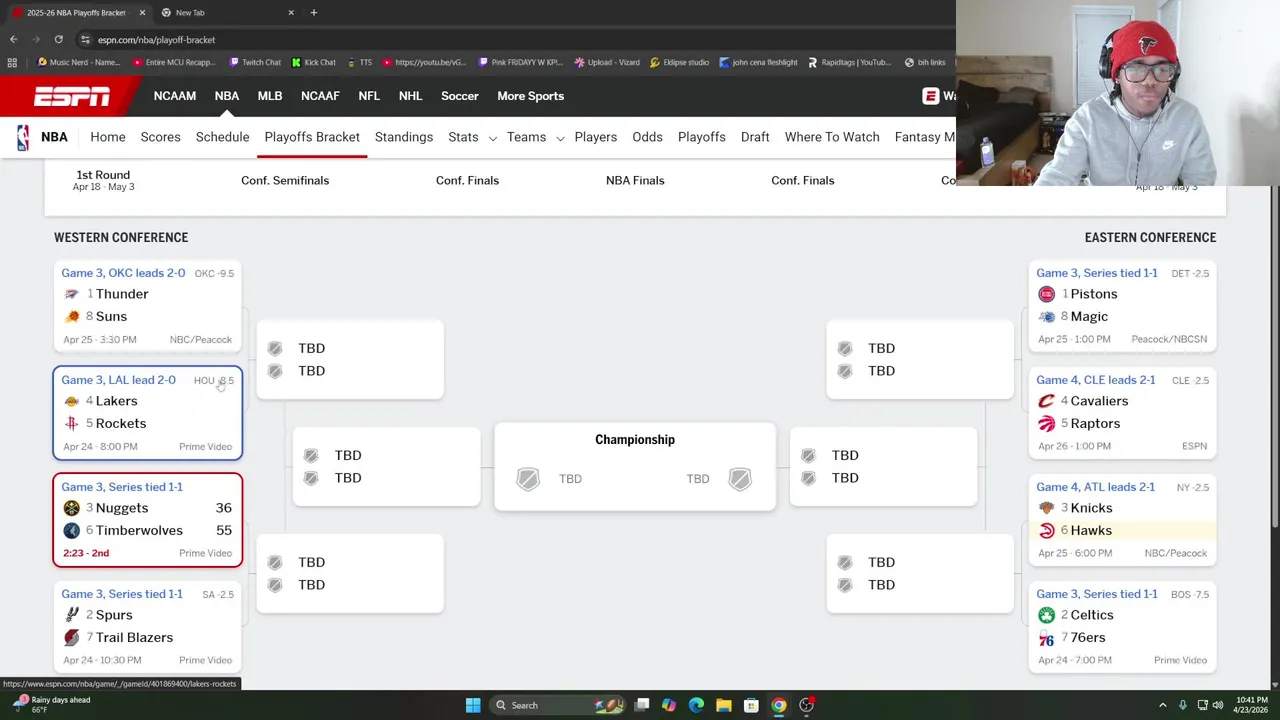
Task: Click the browser back arrow
Action: click(13, 39)
